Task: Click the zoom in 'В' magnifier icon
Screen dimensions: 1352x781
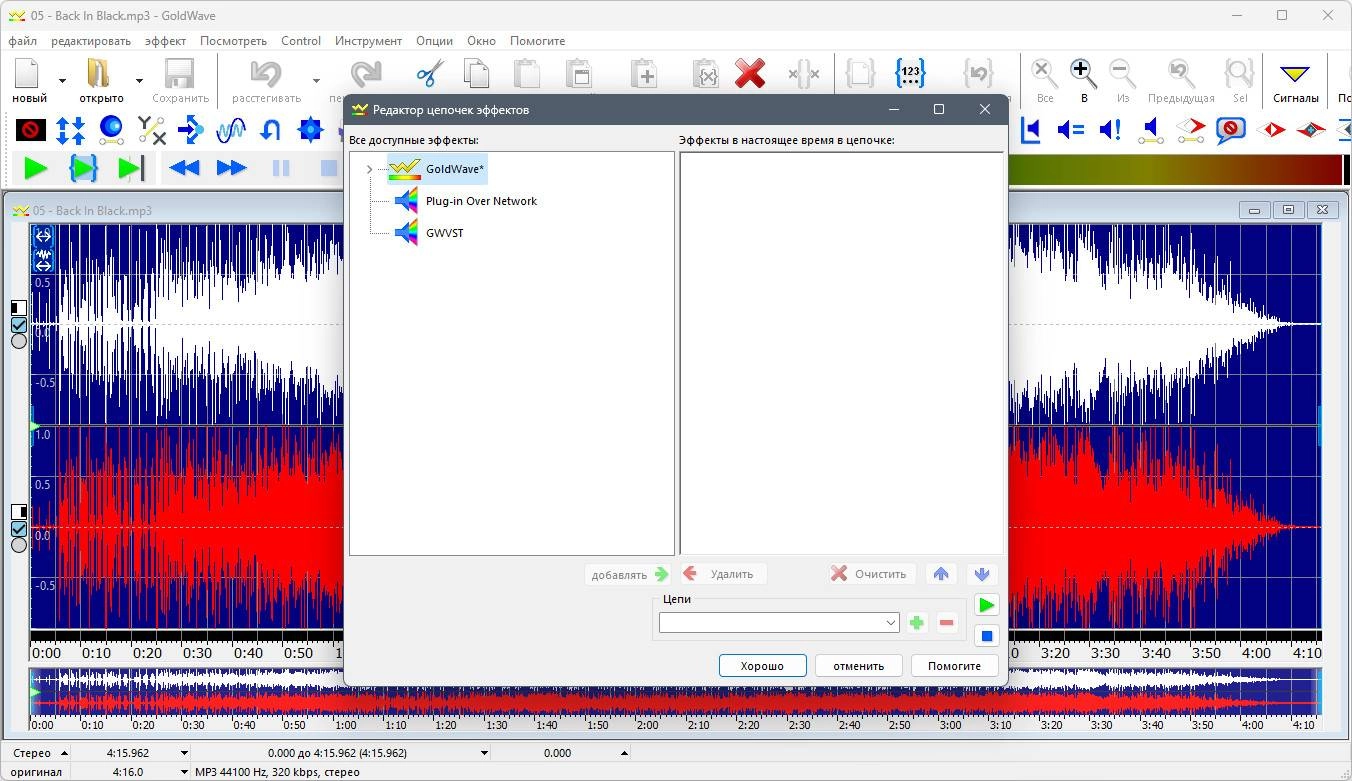Action: [x=1083, y=74]
